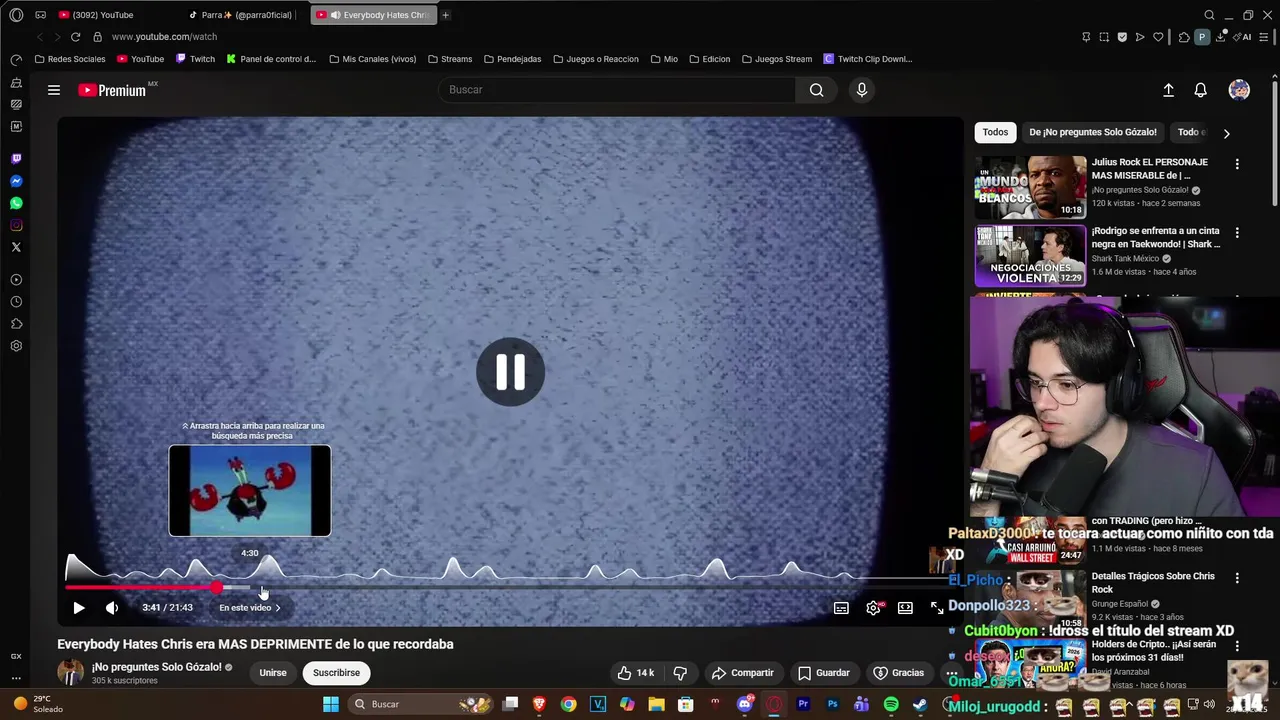Open the Streams bookmark folder
Viewport: 1280px width, 720px height.
[x=449, y=59]
